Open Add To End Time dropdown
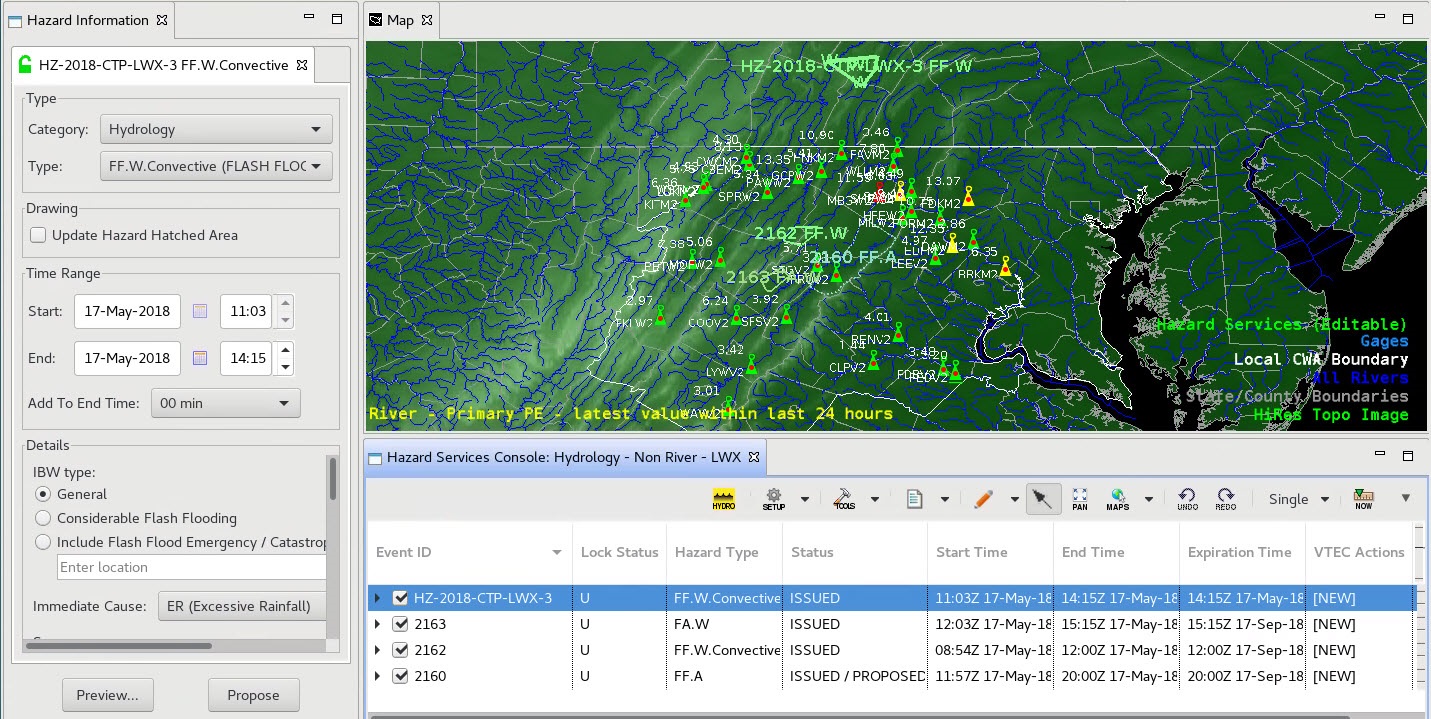The height and width of the screenshot is (719, 1431). tap(225, 403)
